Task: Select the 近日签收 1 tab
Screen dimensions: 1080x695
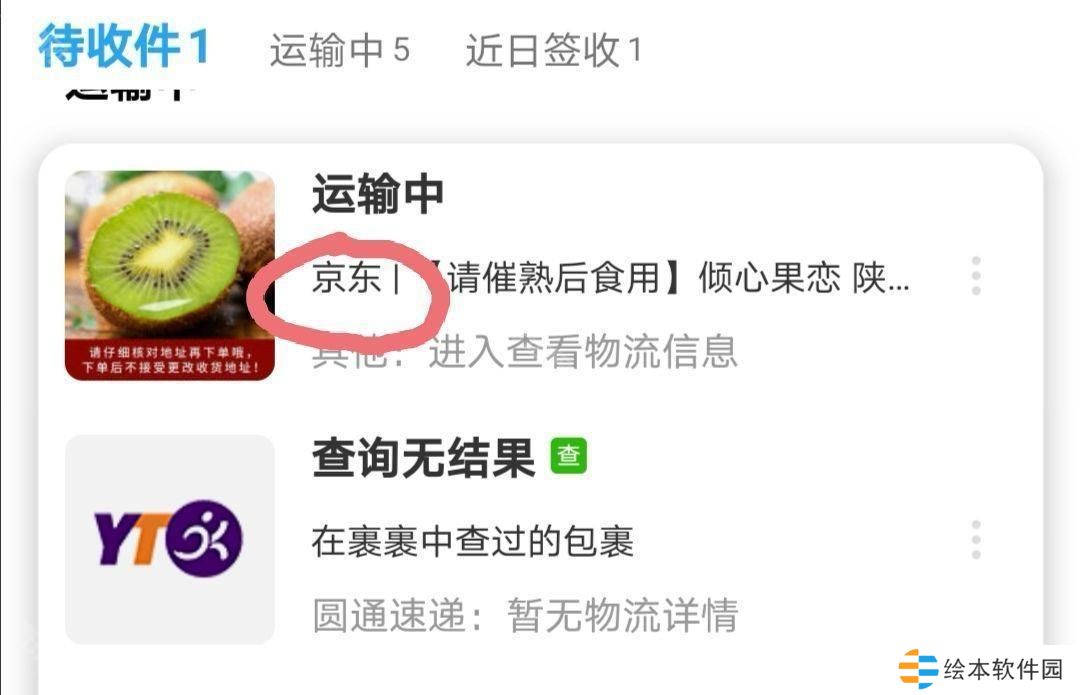Action: click(553, 50)
